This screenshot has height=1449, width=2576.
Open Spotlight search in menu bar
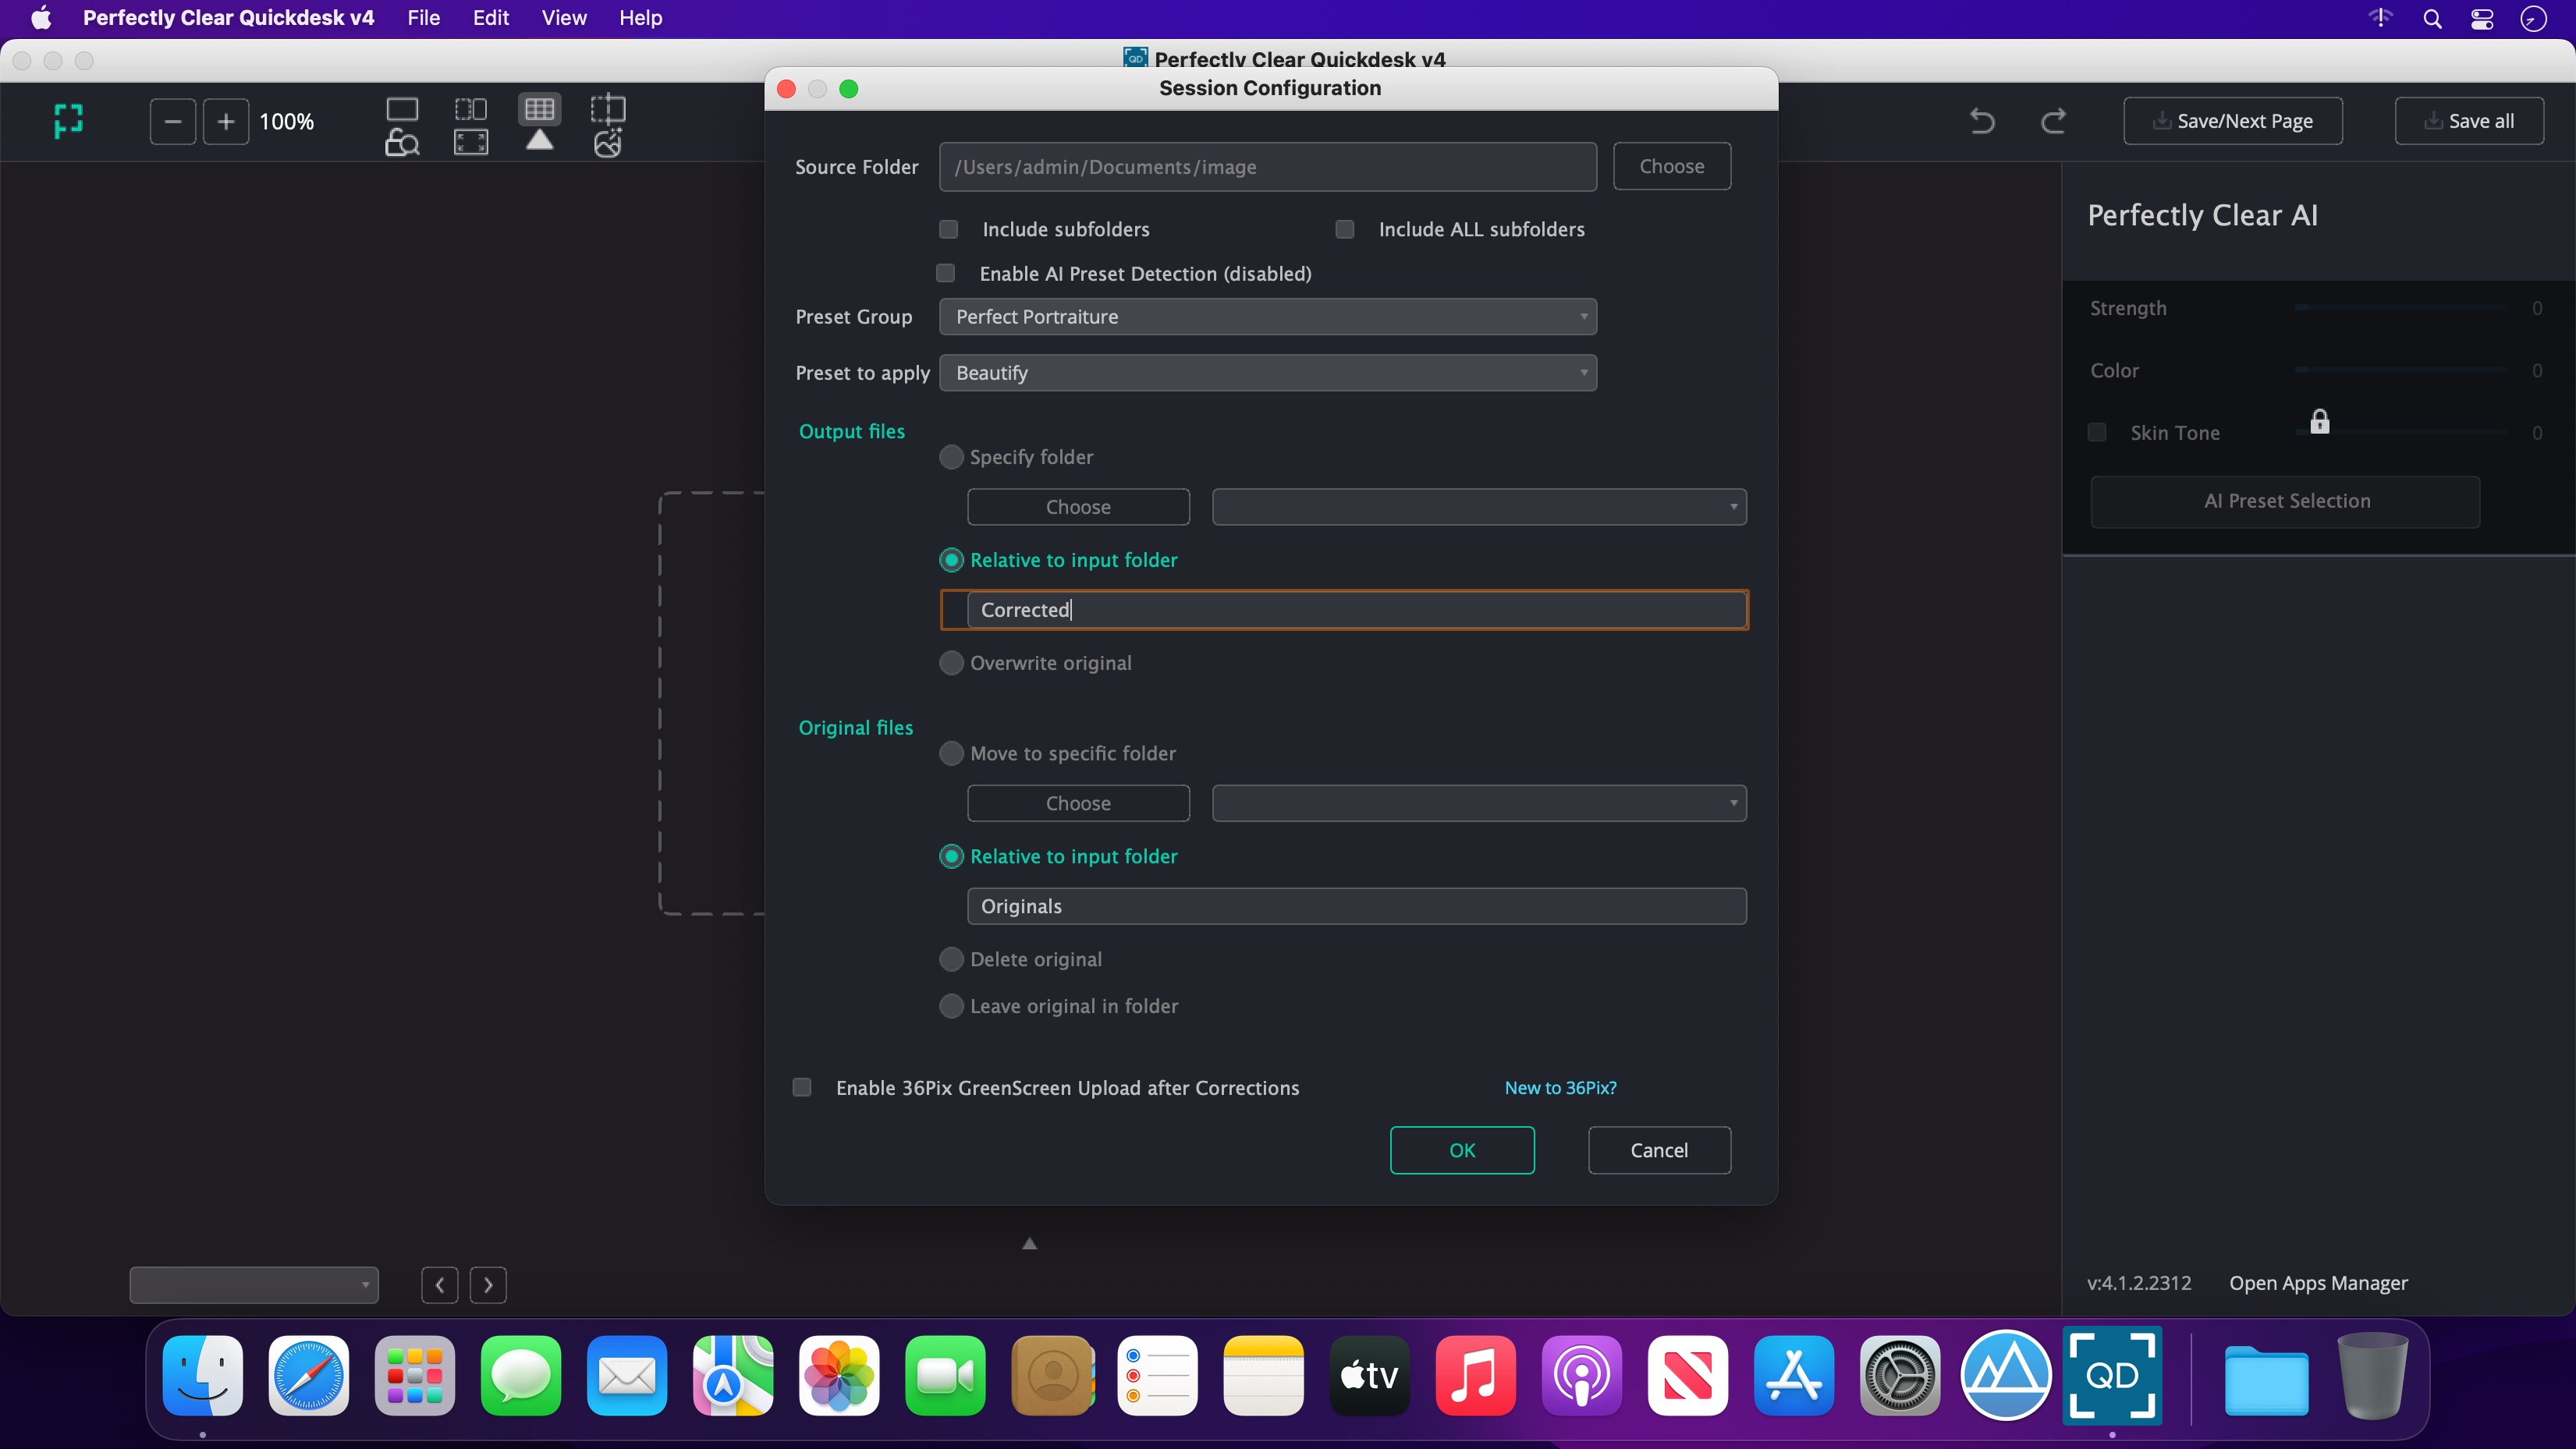[x=2432, y=19]
